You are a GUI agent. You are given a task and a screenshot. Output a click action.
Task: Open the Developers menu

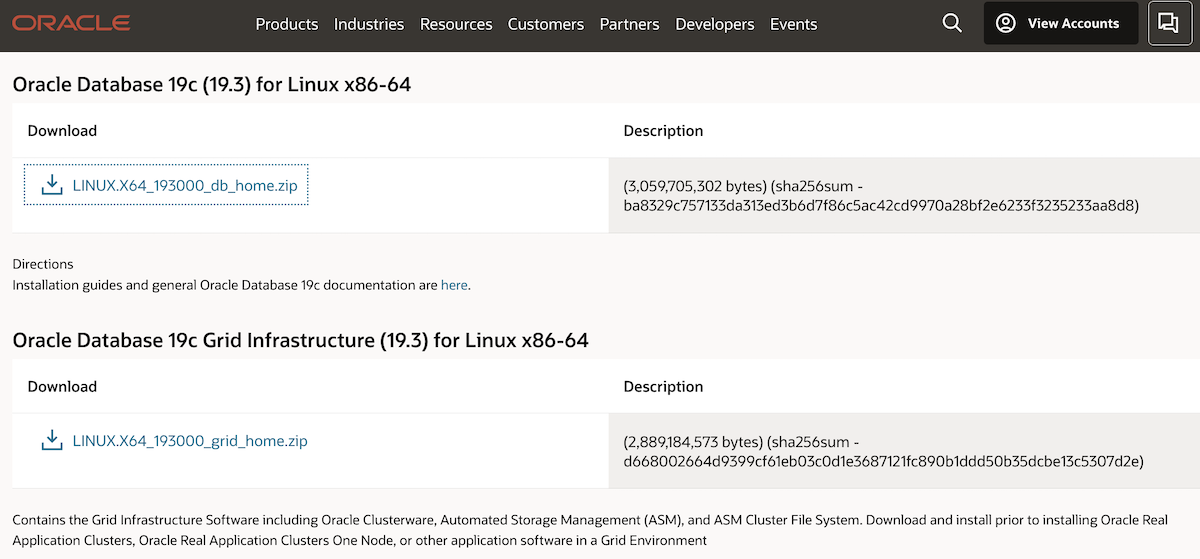coord(715,24)
